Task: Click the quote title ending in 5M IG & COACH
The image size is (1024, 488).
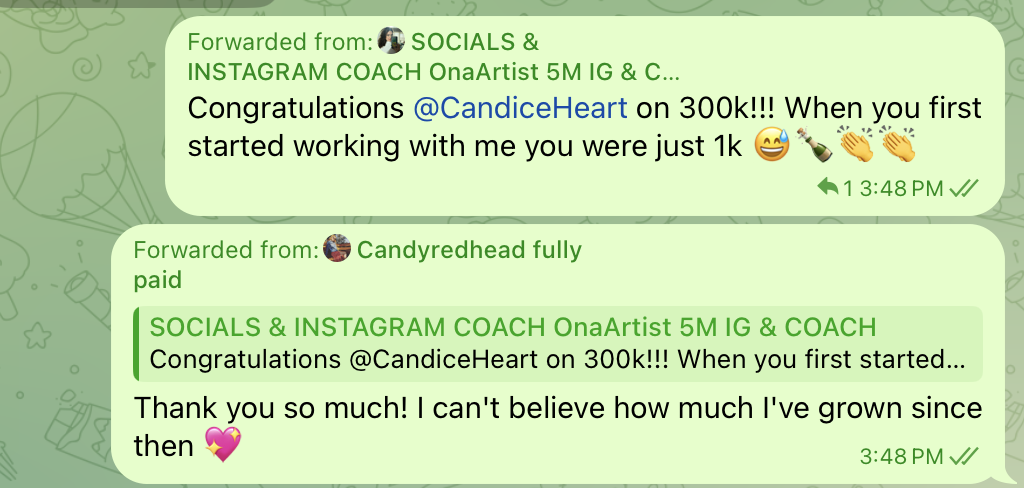Action: pos(512,326)
